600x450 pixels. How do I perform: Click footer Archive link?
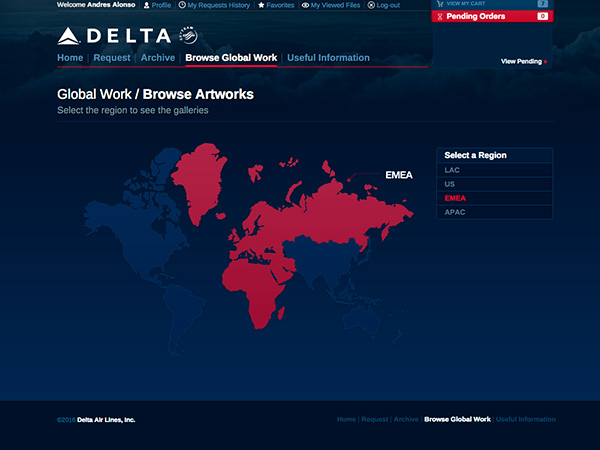click(406, 419)
